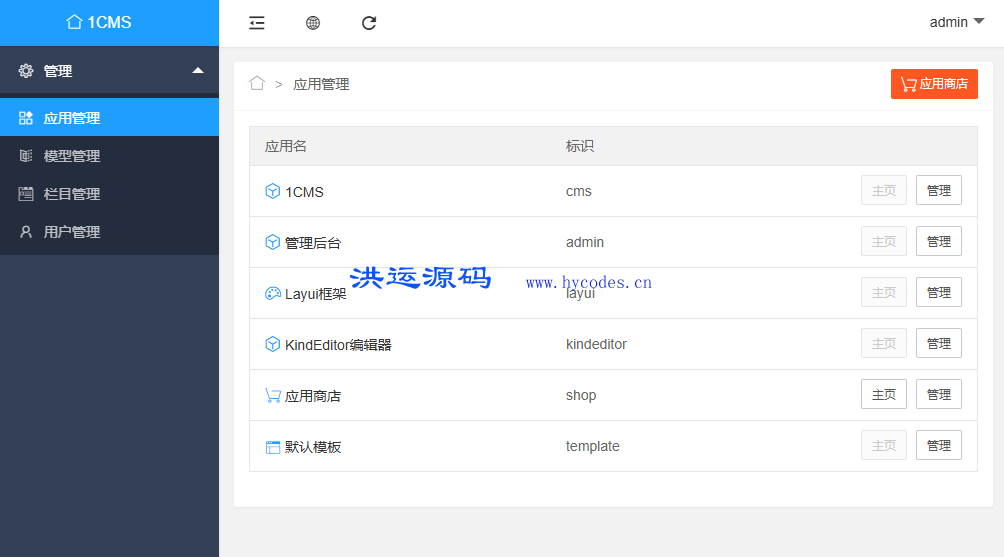Image resolution: width=1004 pixels, height=557 pixels.
Task: Open the admin user dropdown
Action: tap(956, 22)
